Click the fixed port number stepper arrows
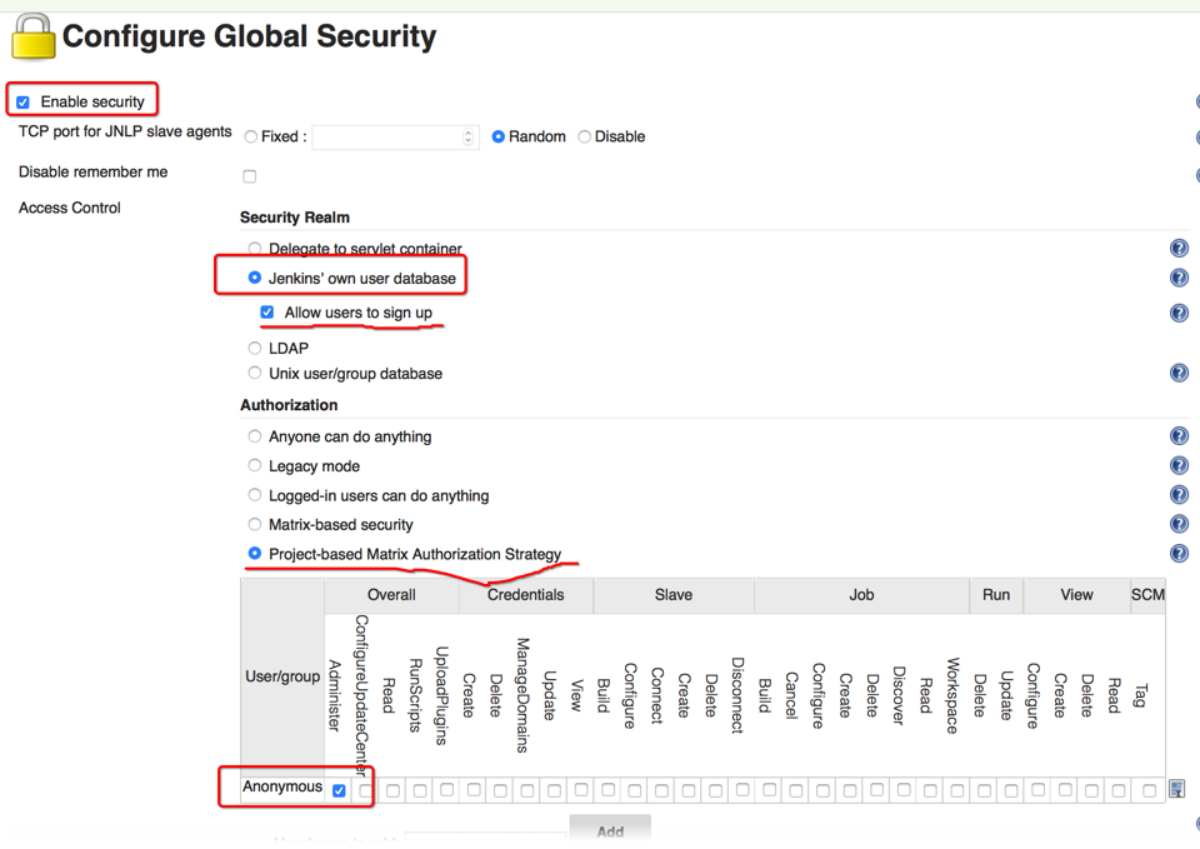The width and height of the screenshot is (1200, 849). click(x=468, y=137)
